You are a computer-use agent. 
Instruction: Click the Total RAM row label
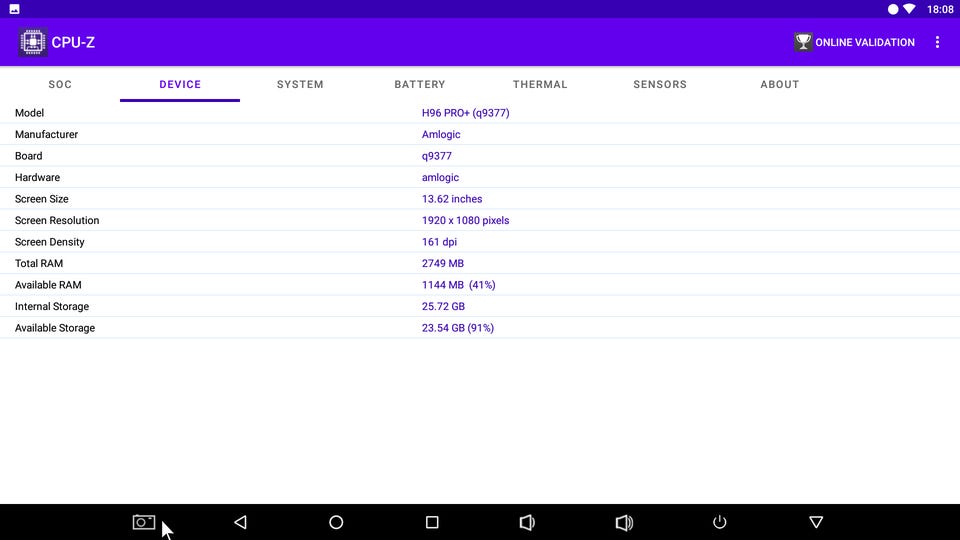click(x=39, y=263)
